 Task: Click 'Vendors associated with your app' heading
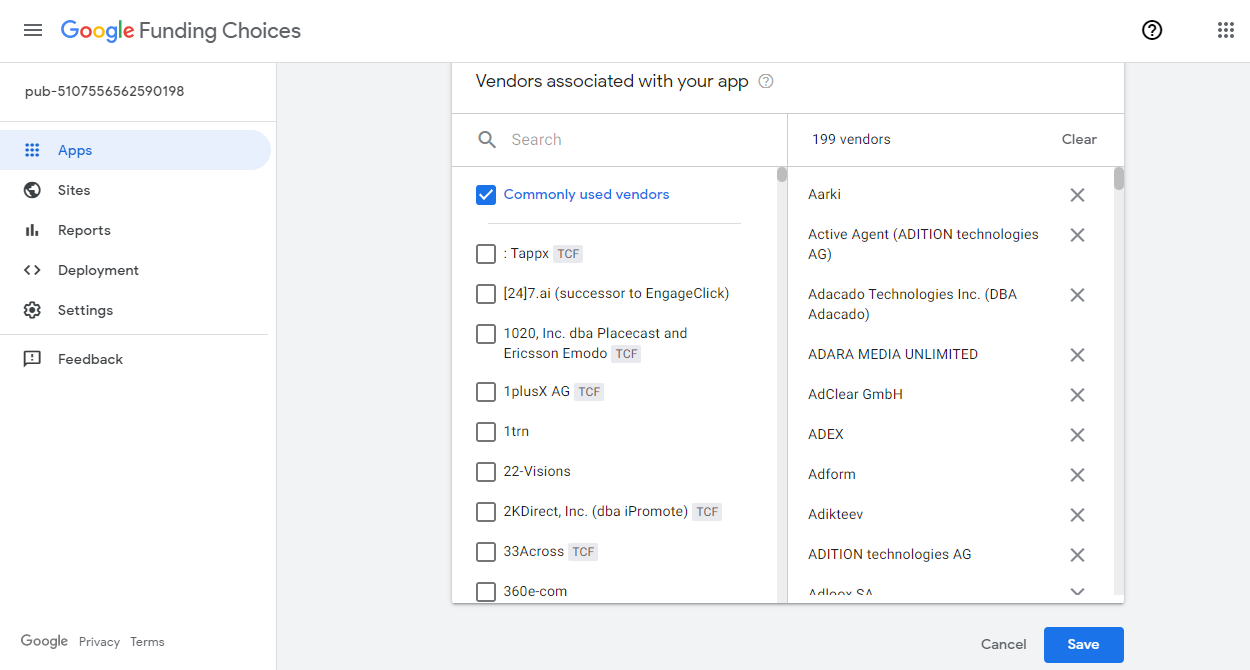coord(612,81)
